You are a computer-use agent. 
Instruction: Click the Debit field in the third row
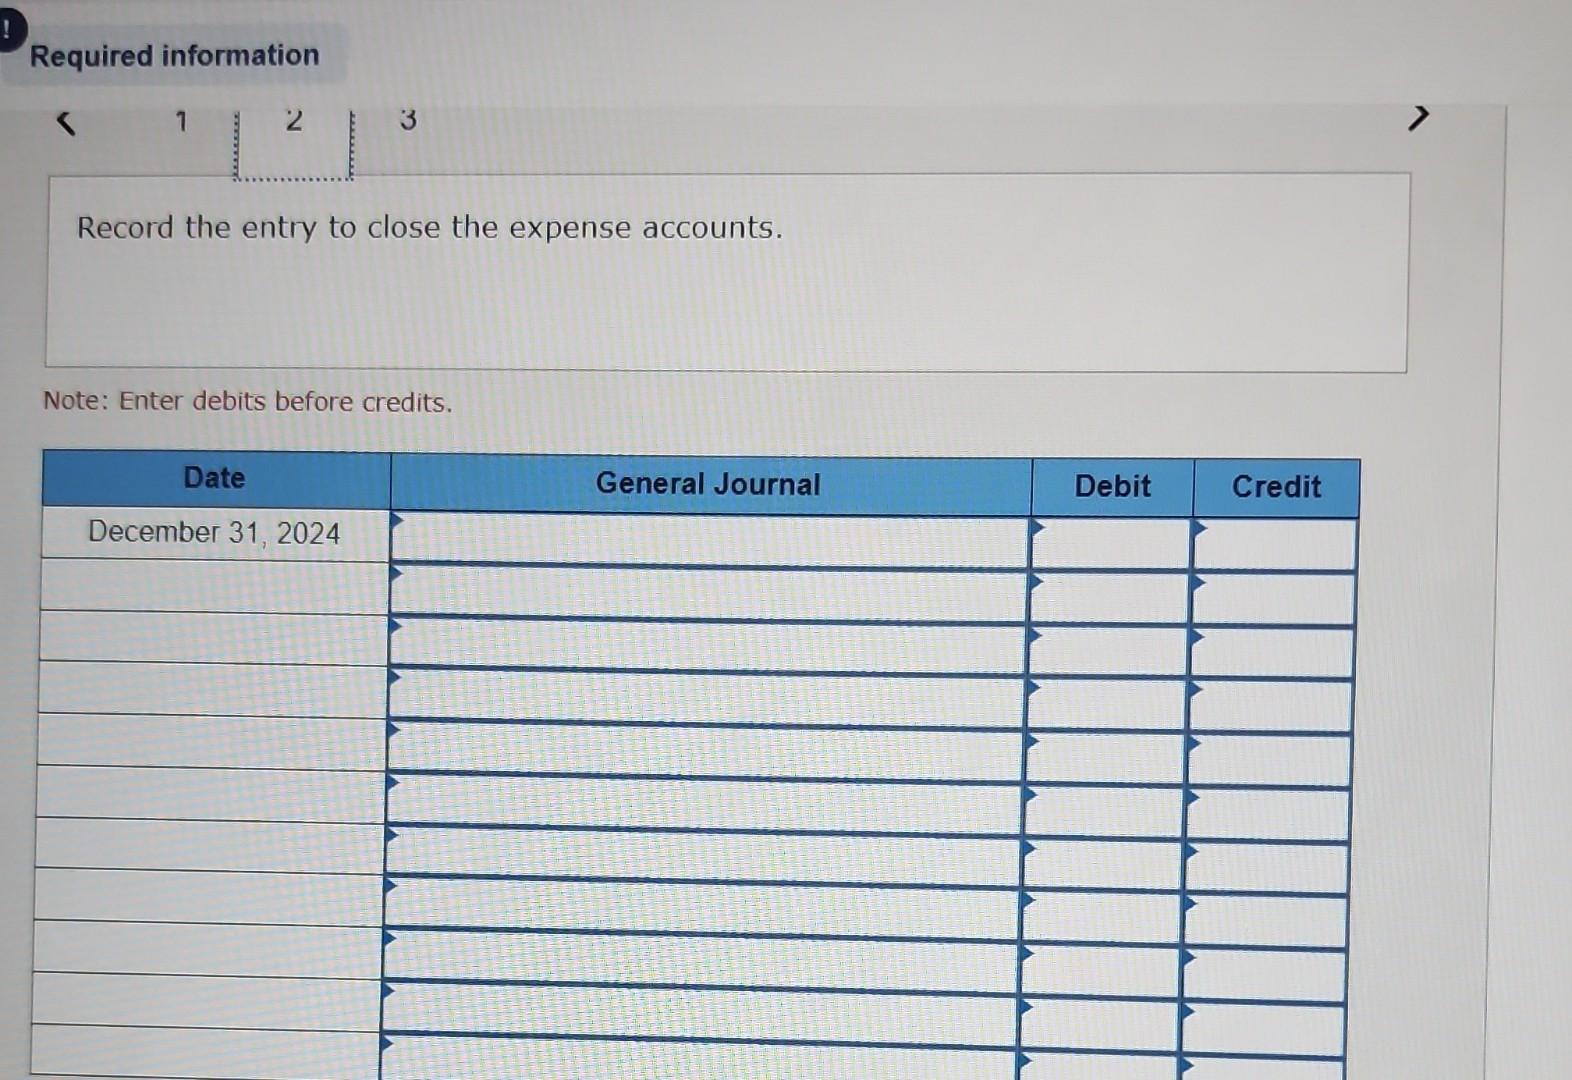click(1108, 651)
